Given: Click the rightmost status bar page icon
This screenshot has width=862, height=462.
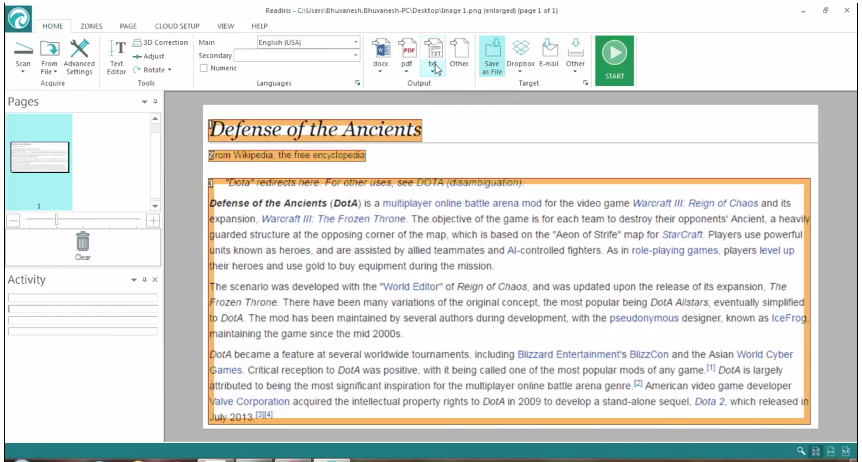Looking at the screenshot, I should [846, 452].
